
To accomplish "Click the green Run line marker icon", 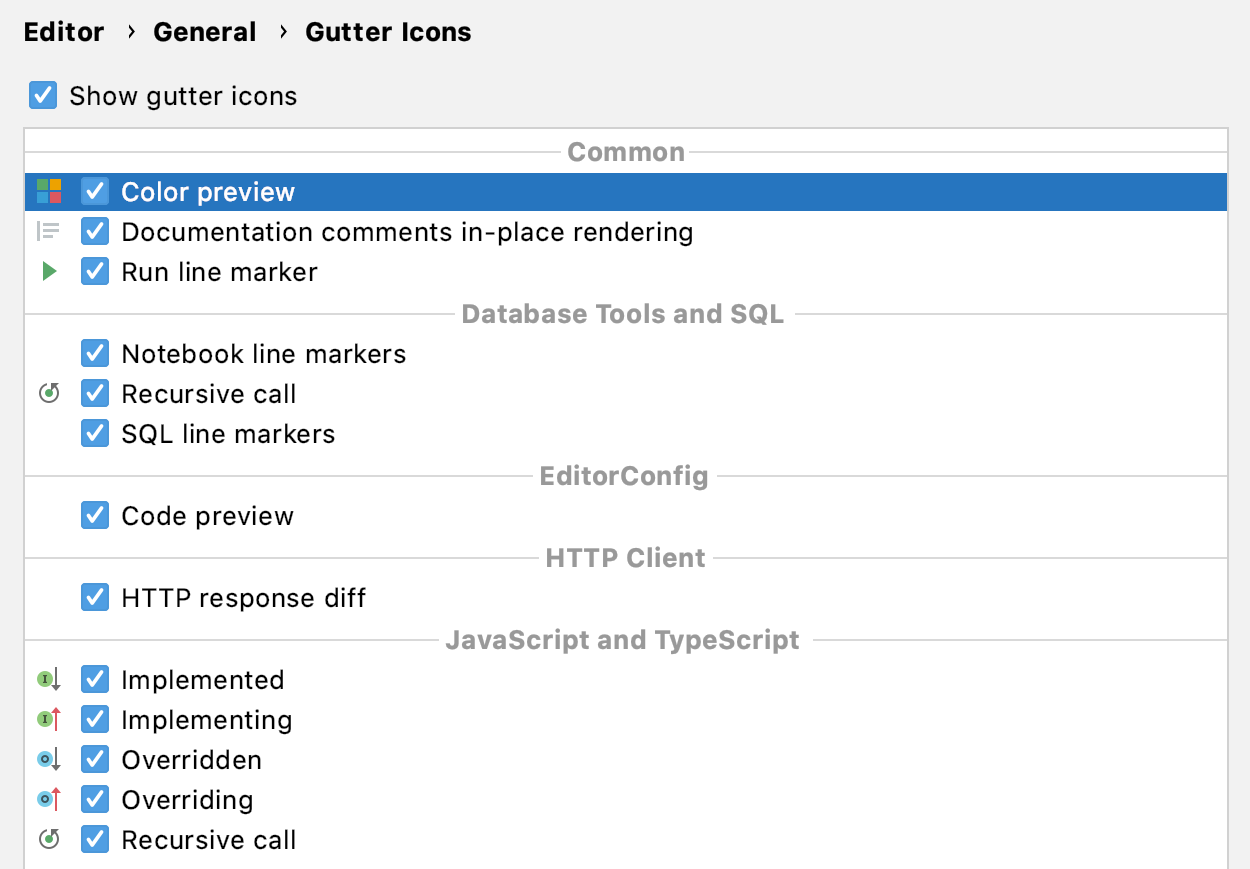I will click(49, 271).
